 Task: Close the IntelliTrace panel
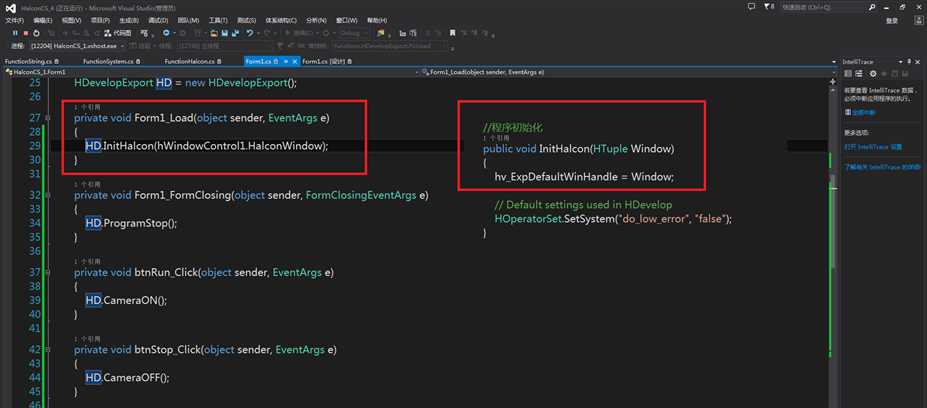click(918, 62)
